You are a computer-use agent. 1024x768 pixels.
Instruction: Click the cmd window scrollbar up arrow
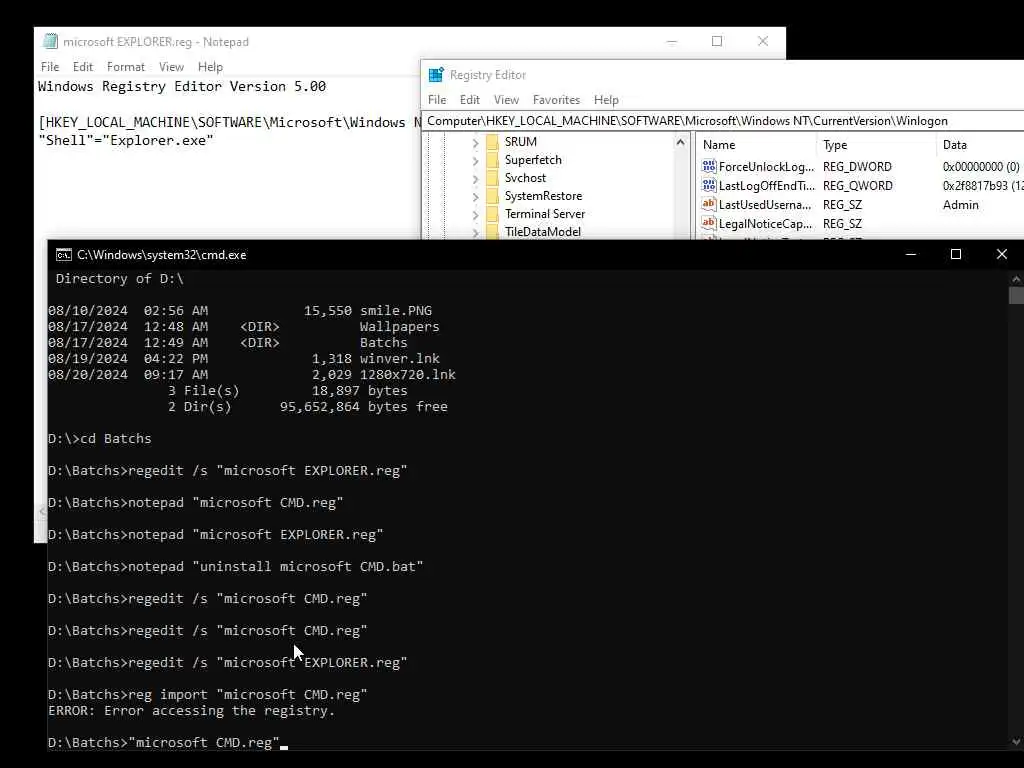(x=1016, y=279)
